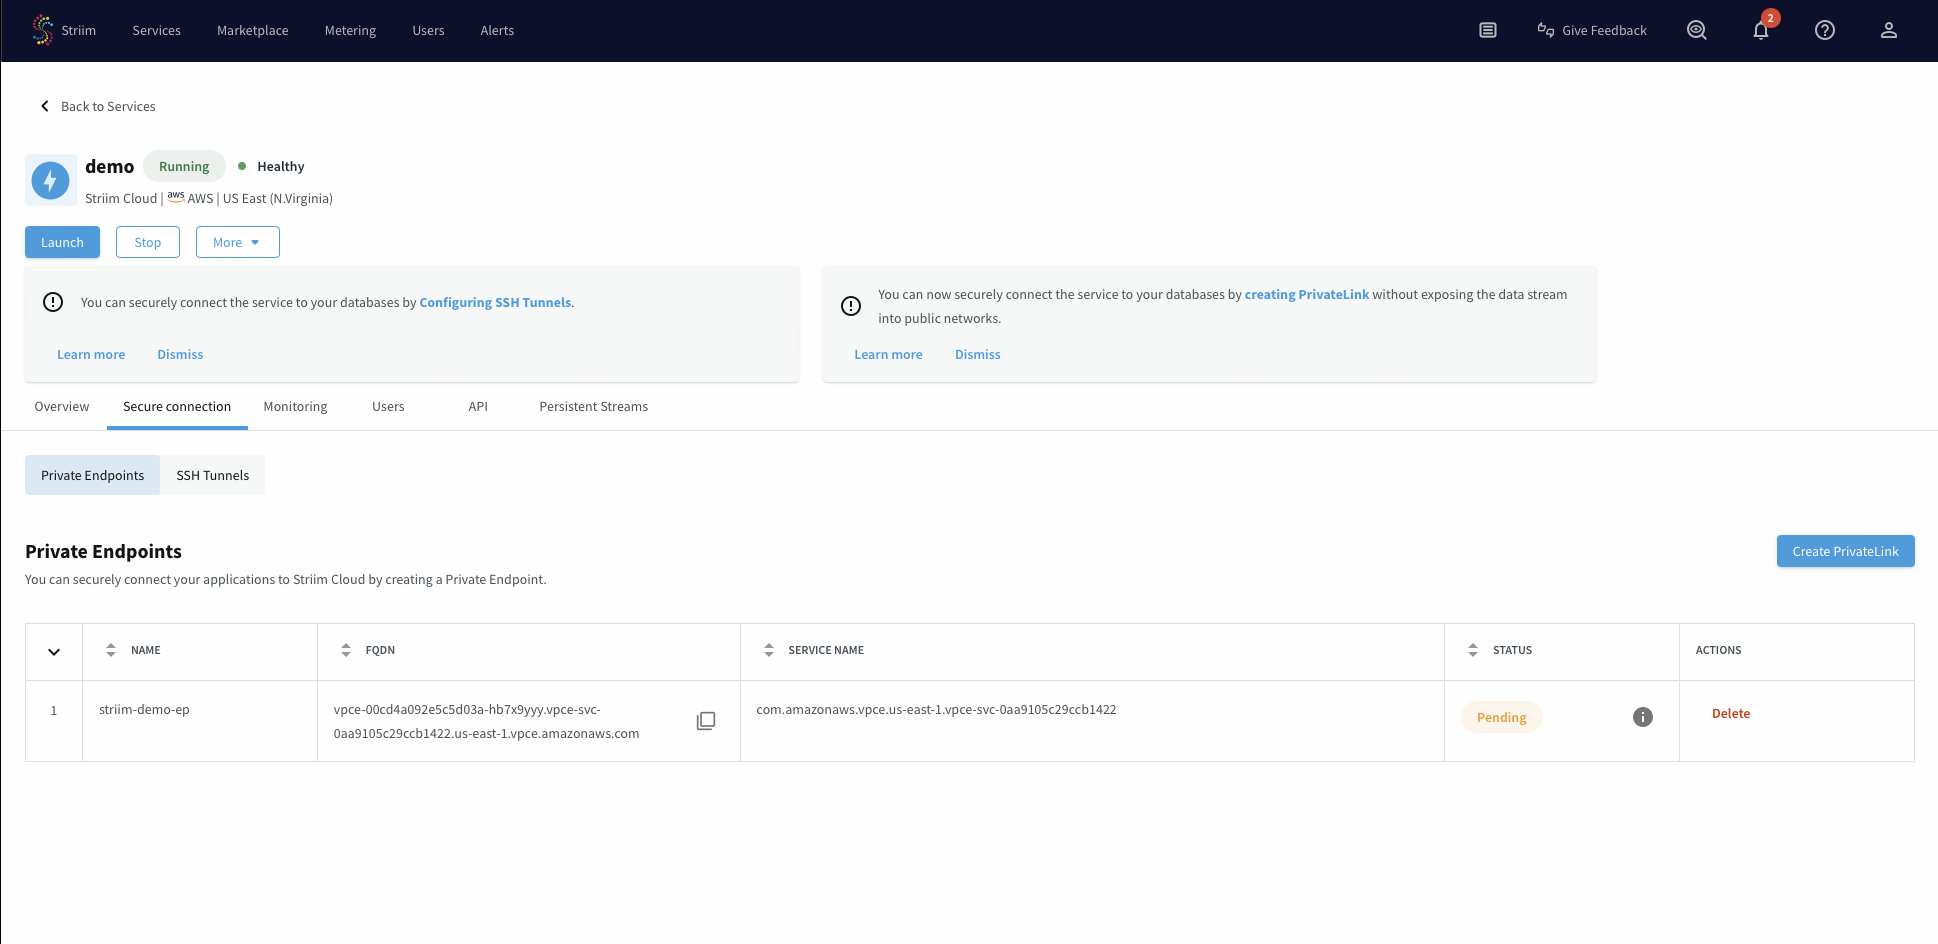Image resolution: width=1938 pixels, height=944 pixels.
Task: Collapse the endpoint row with the chevron
Action: [53, 651]
